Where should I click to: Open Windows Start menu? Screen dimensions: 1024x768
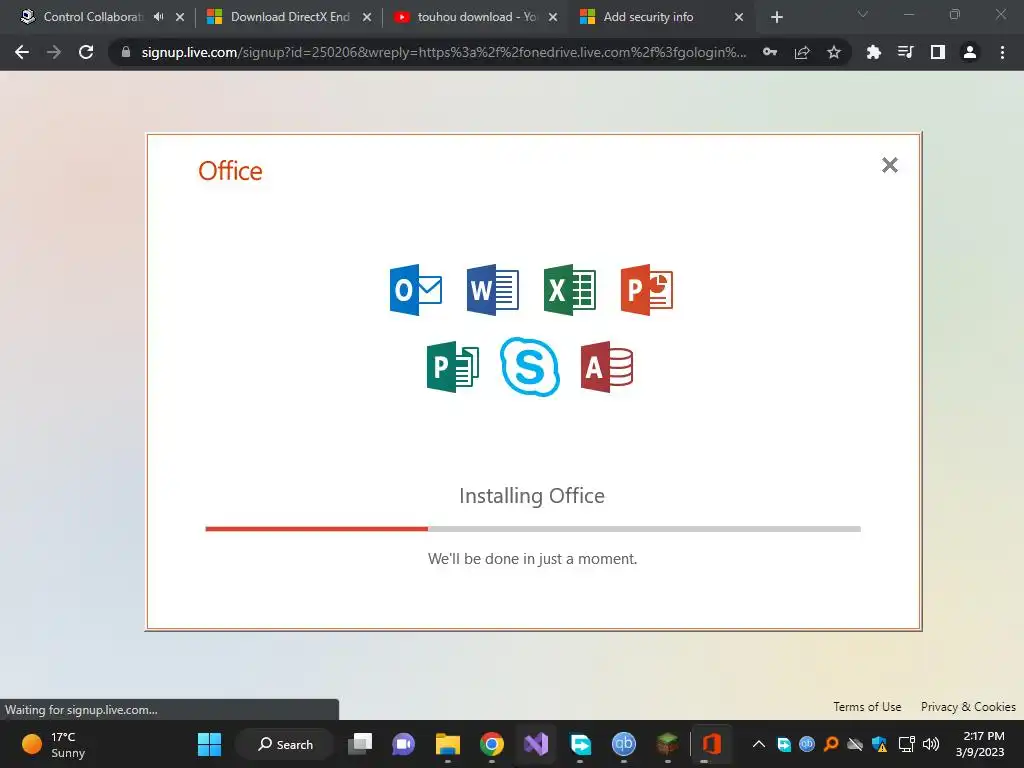tap(210, 744)
